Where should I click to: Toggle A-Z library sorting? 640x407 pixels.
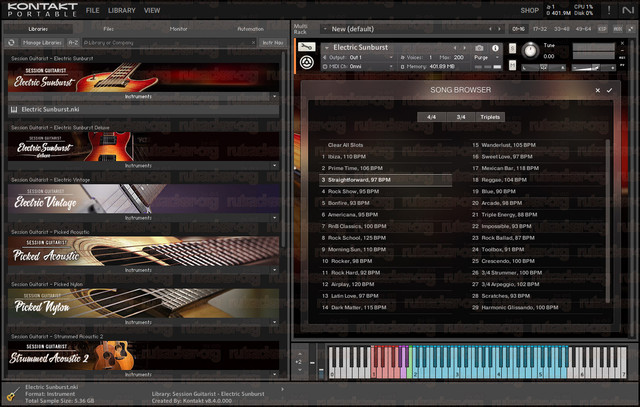tap(73, 42)
